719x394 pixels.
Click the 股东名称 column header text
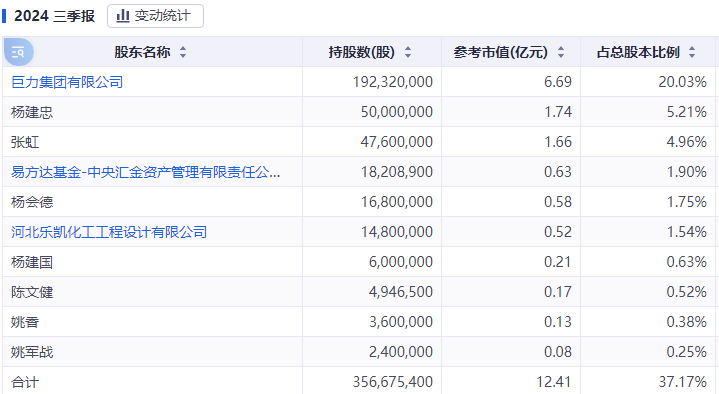pyautogui.click(x=142, y=52)
